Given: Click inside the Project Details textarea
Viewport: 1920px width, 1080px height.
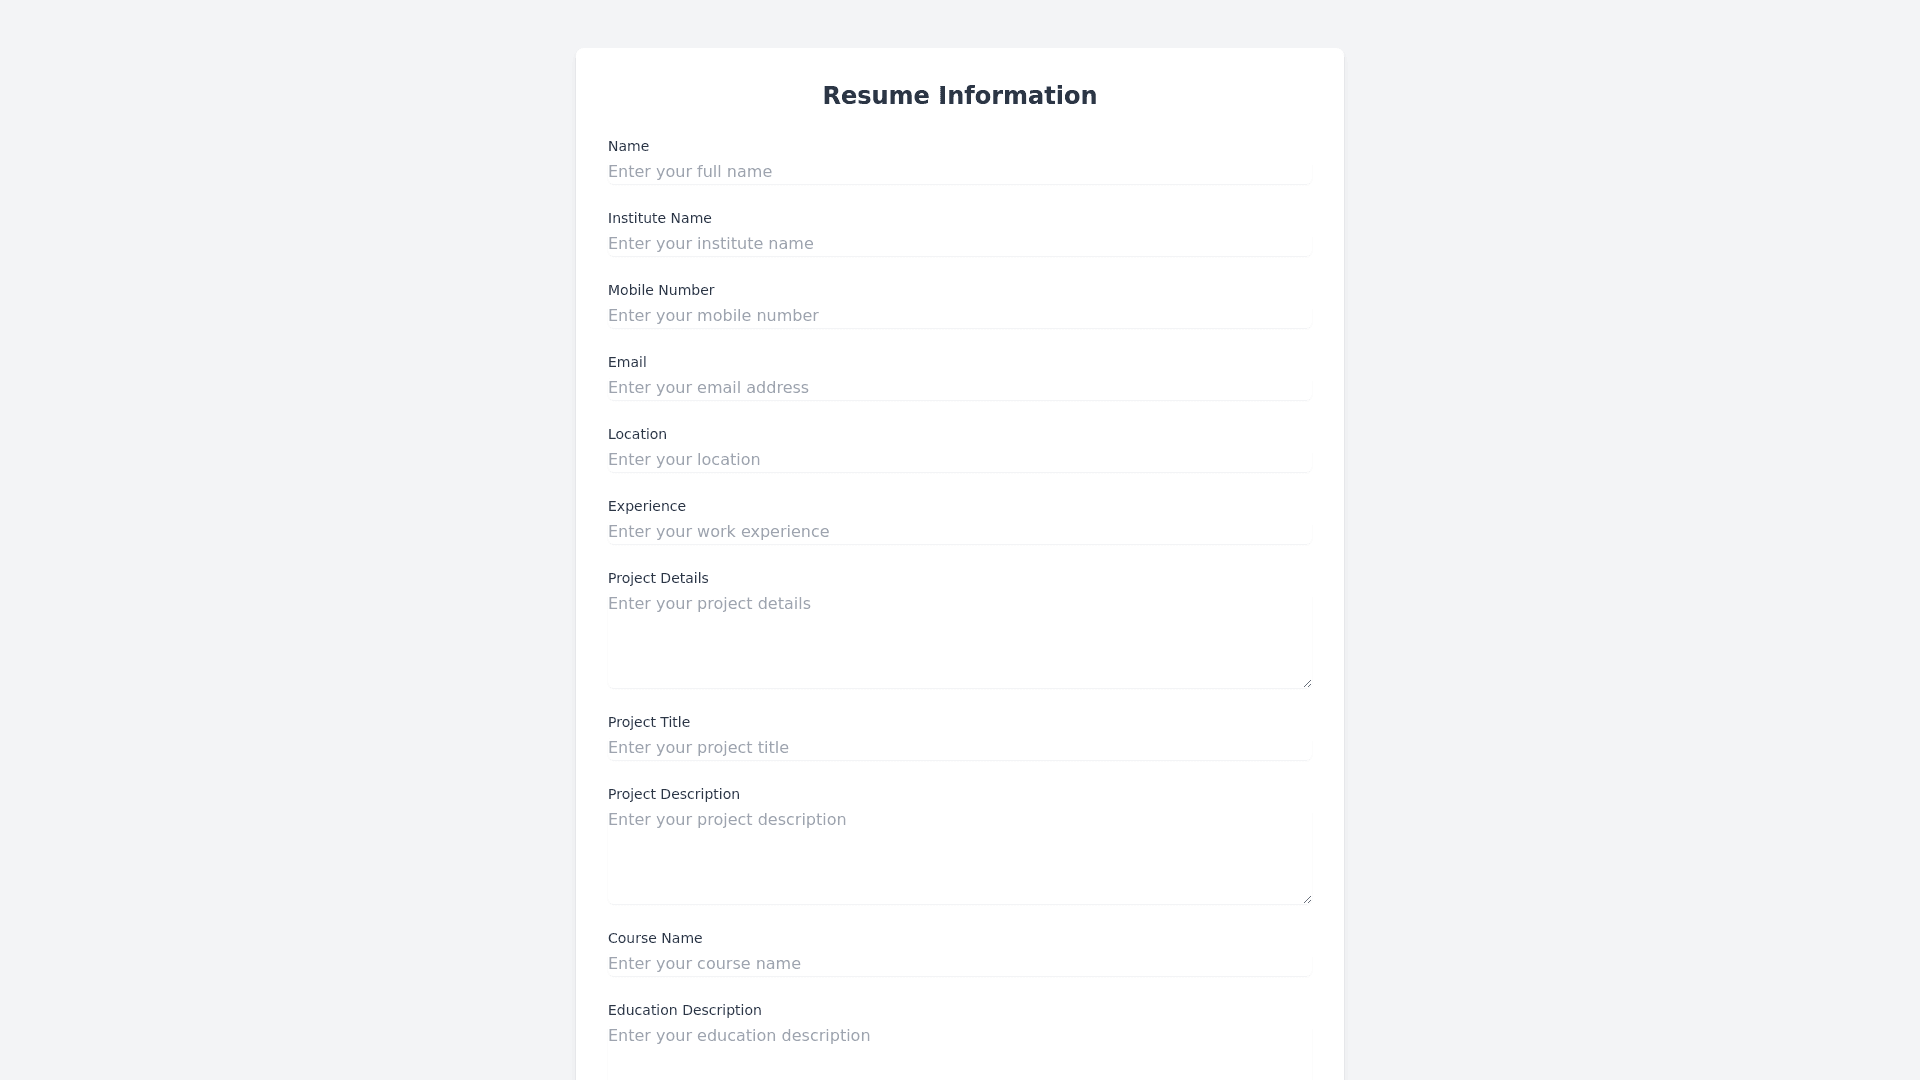Looking at the screenshot, I should (959, 640).
